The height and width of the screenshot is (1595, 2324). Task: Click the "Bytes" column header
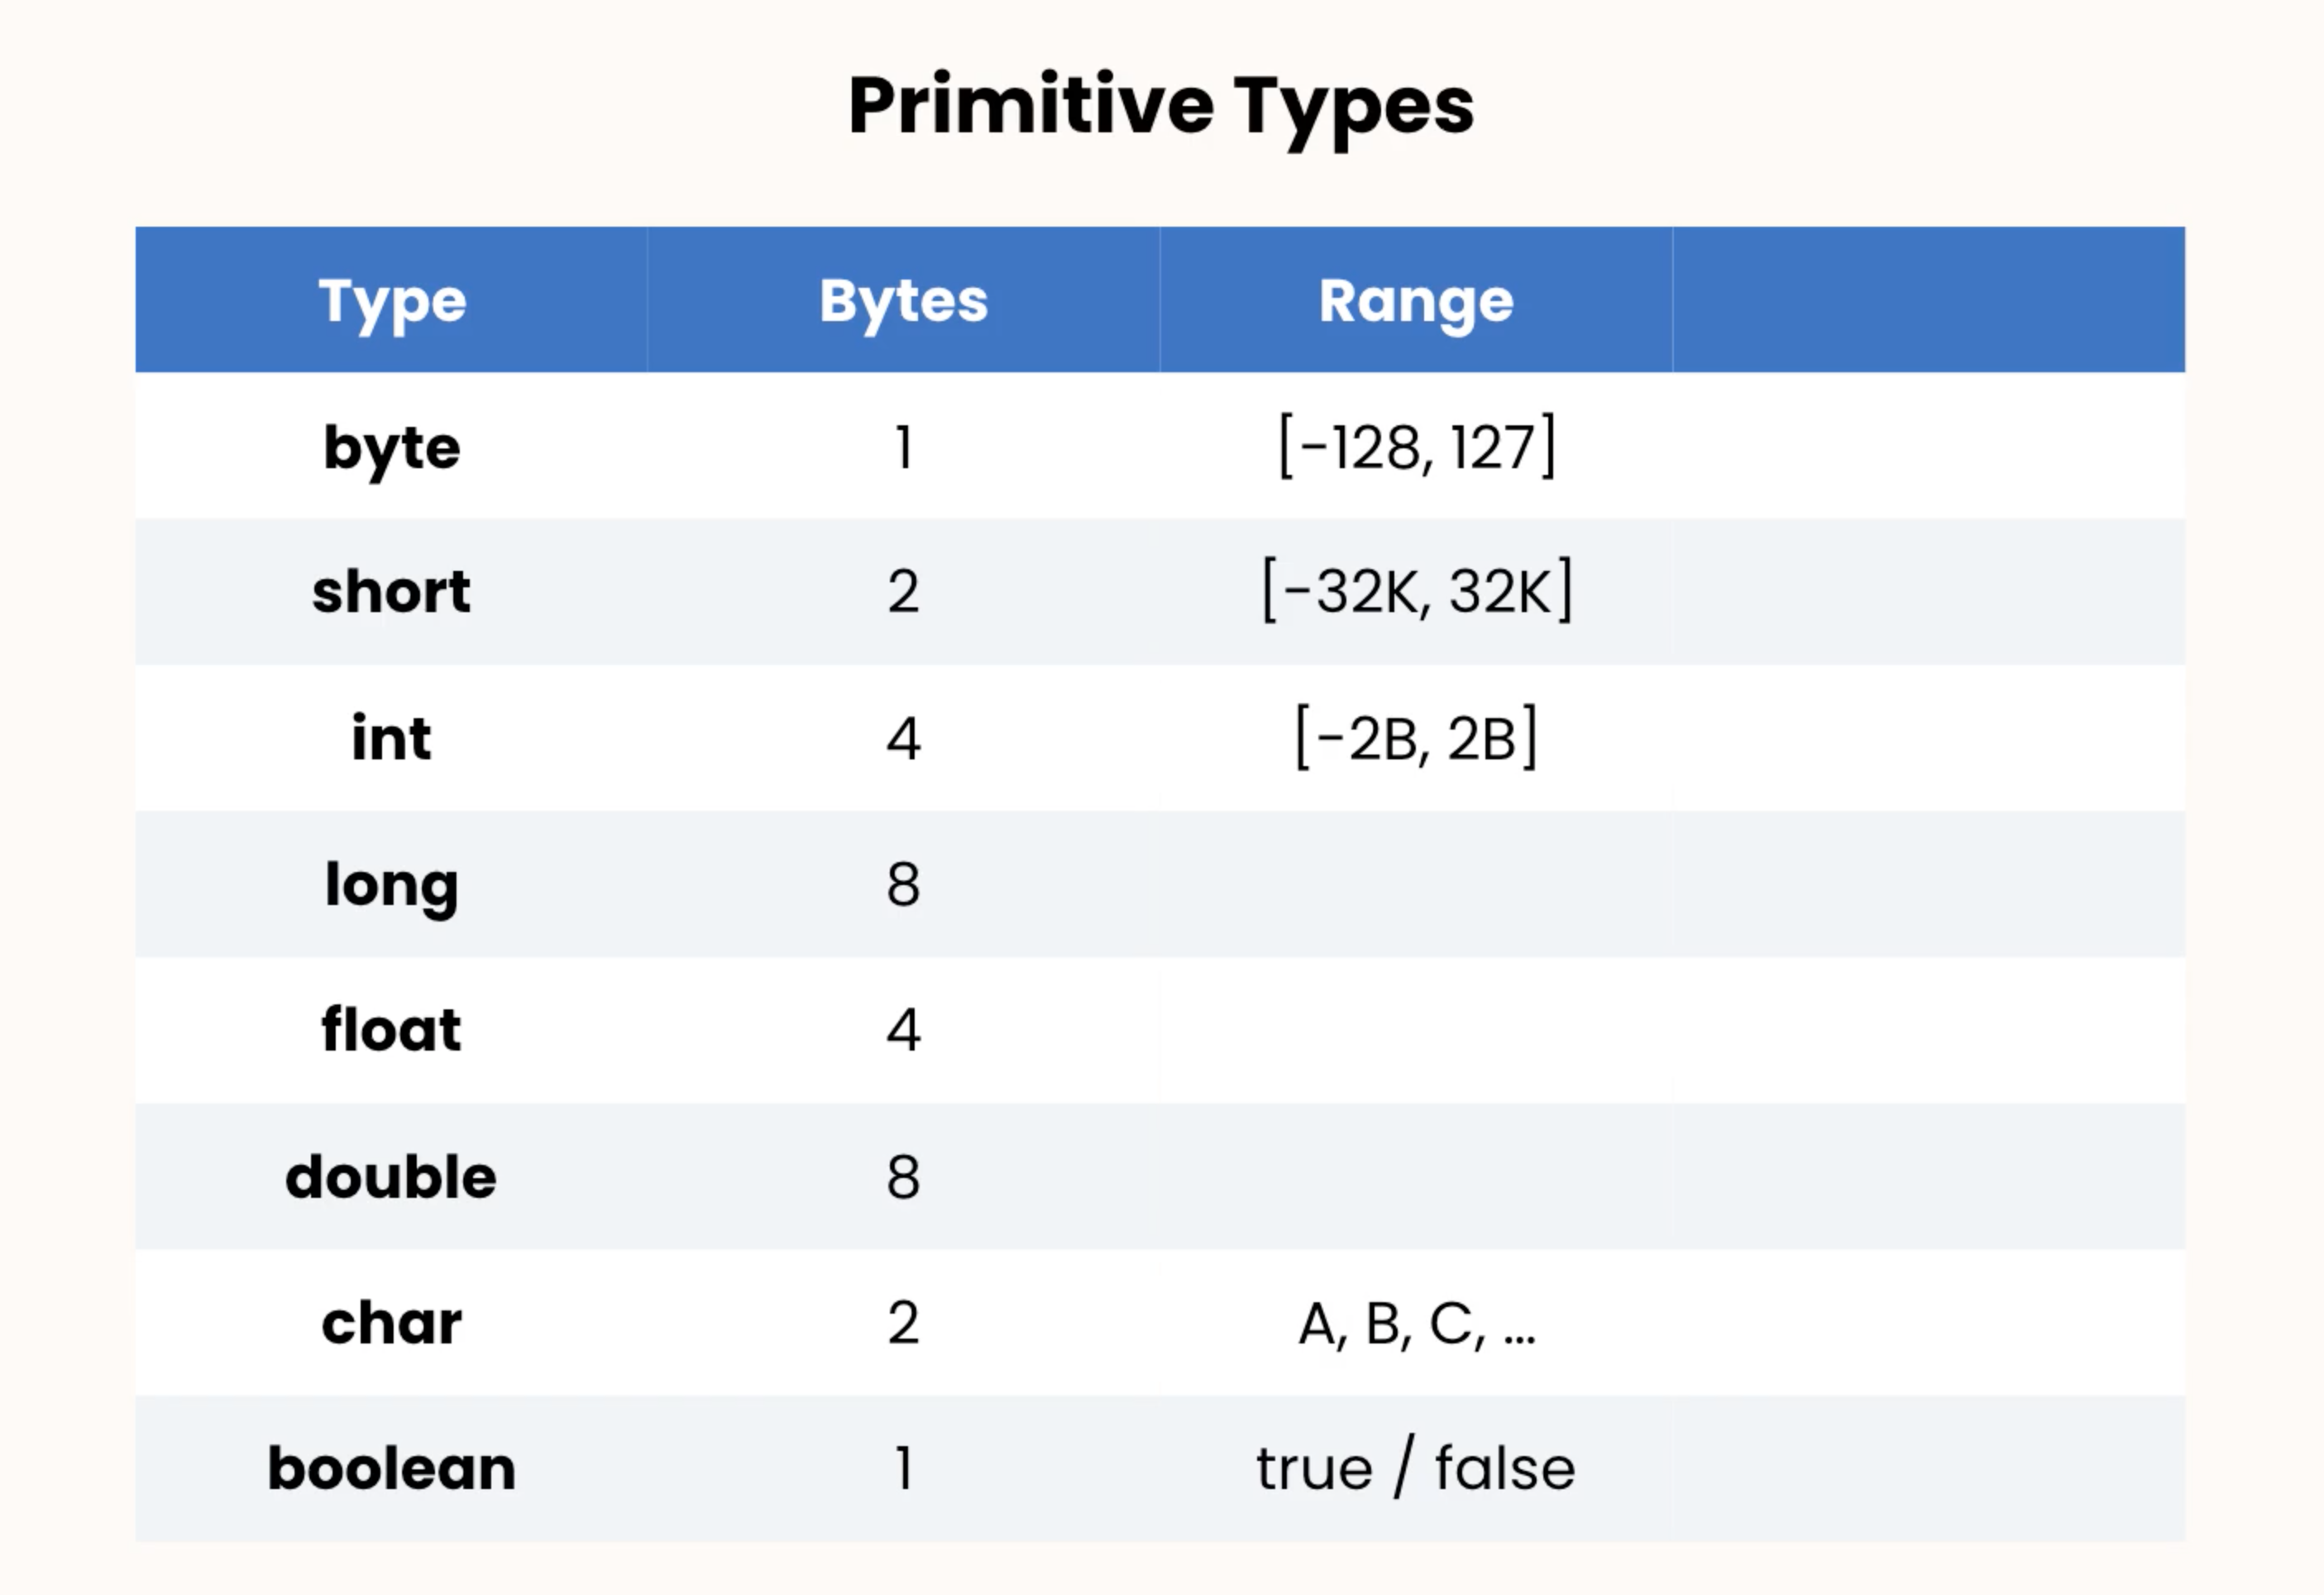[903, 301]
